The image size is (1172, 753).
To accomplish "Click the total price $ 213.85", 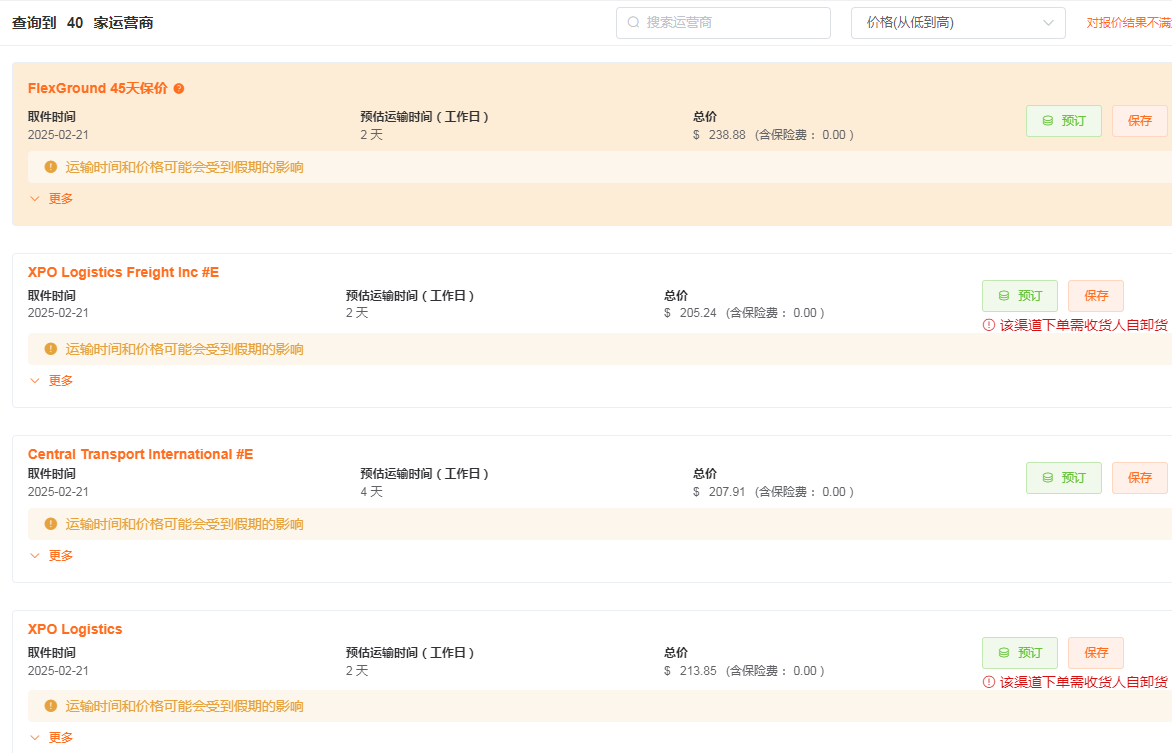I will point(690,671).
